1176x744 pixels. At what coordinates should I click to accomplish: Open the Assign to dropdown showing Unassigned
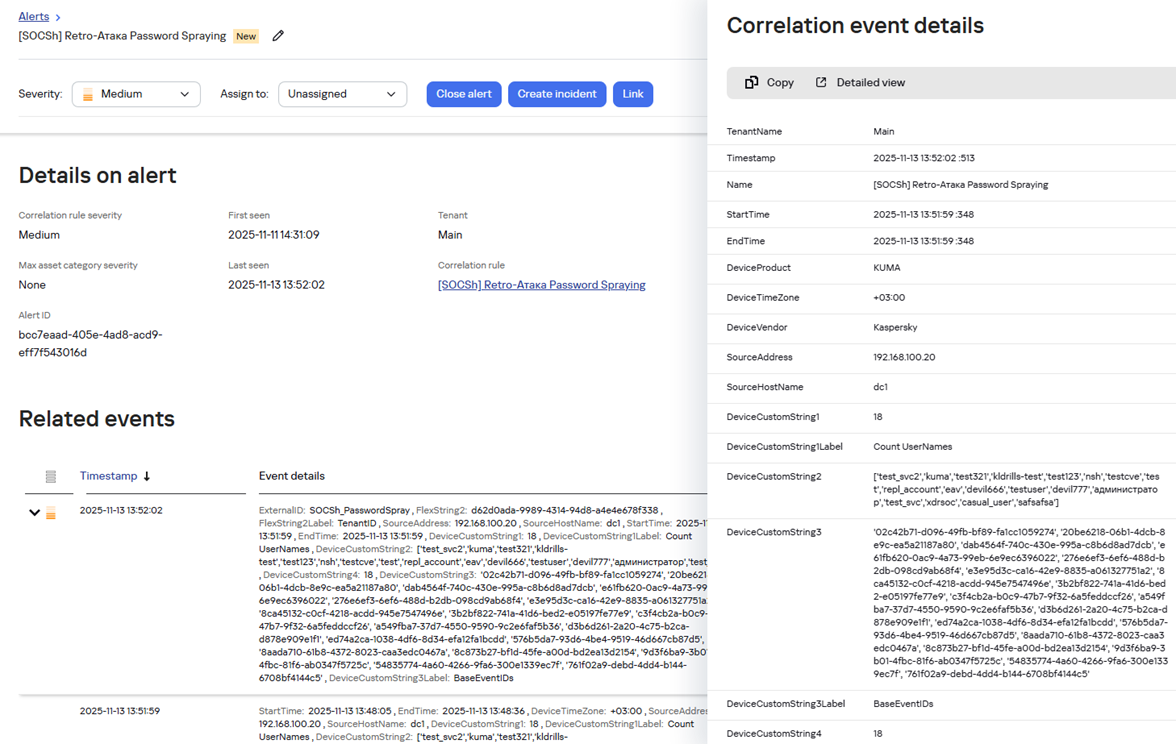343,94
